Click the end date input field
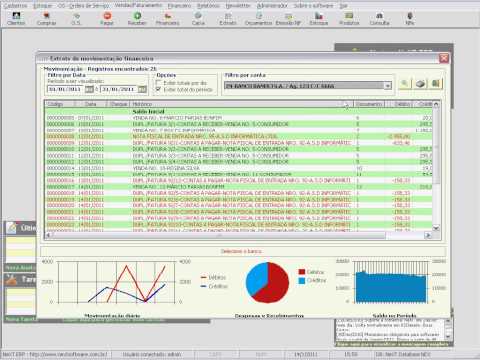This screenshot has height=360, width=480. 119,89
